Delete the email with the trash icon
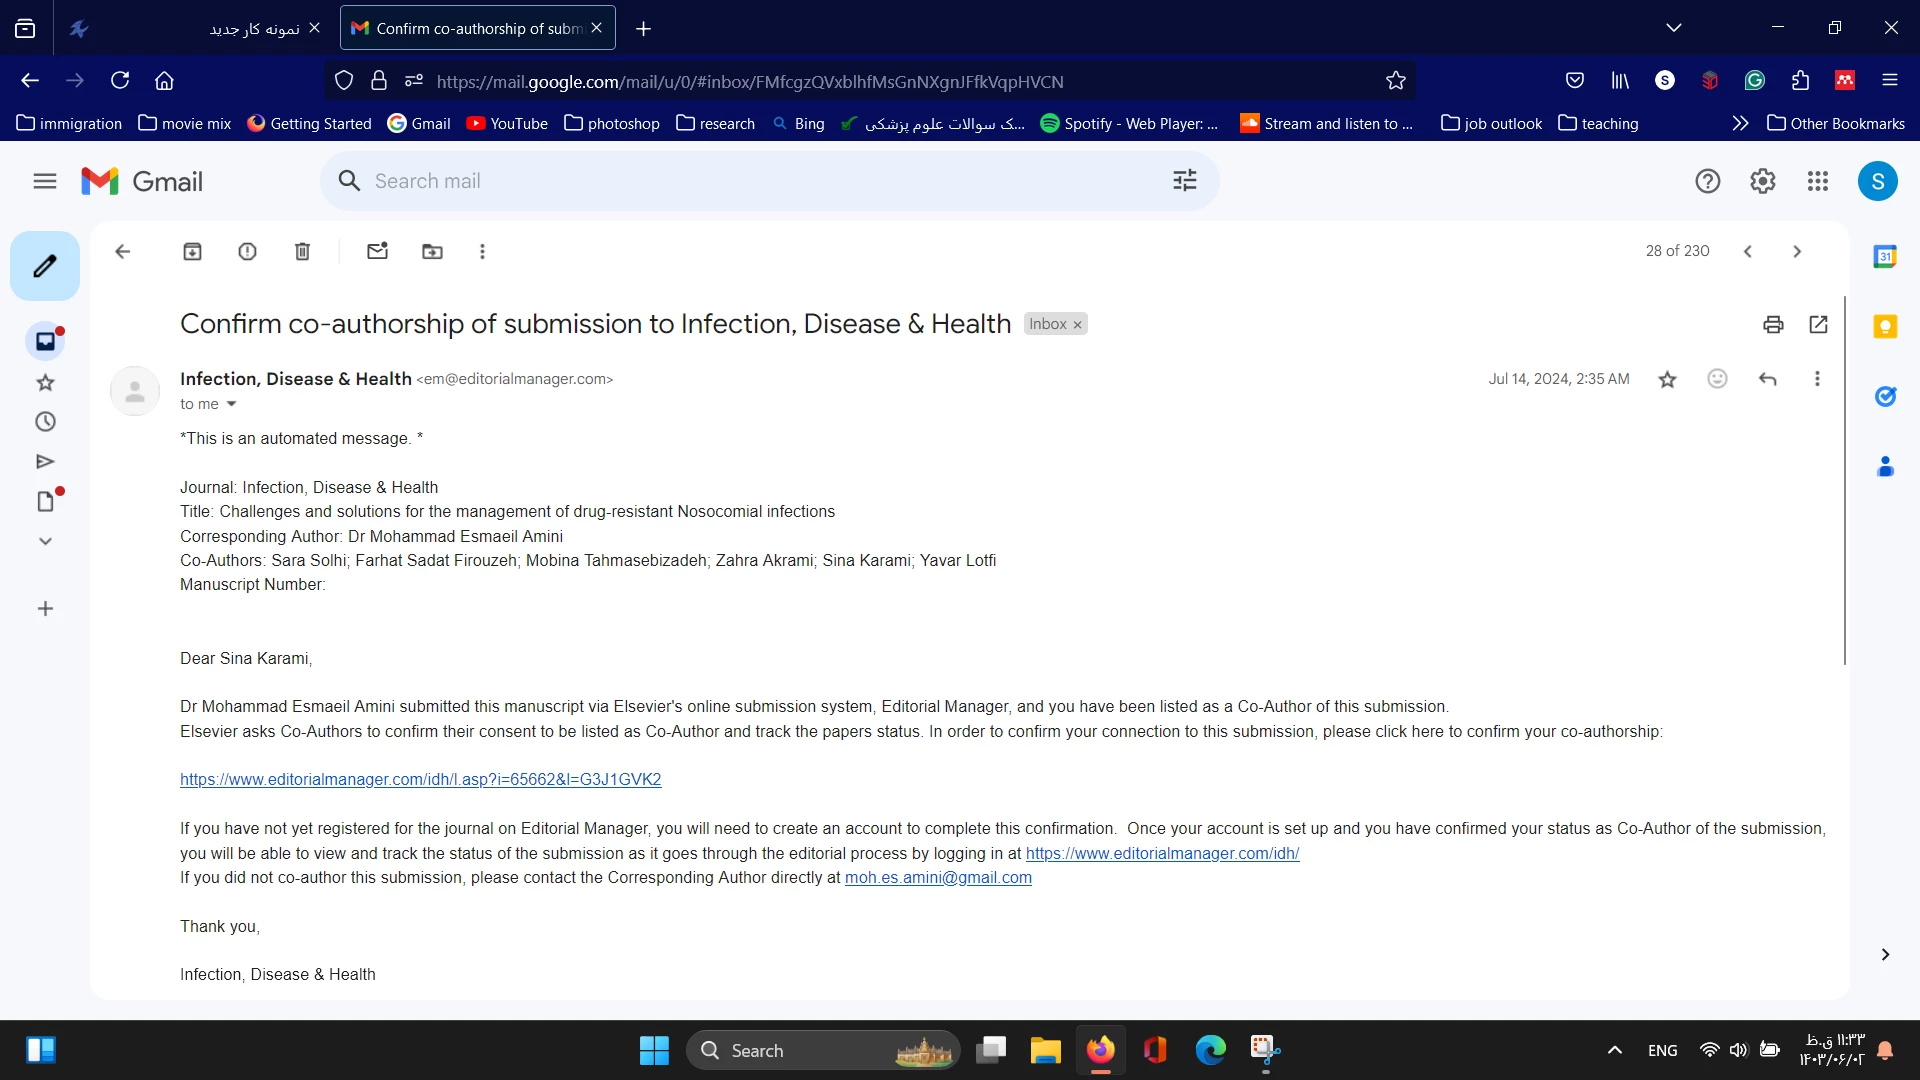 [x=302, y=252]
